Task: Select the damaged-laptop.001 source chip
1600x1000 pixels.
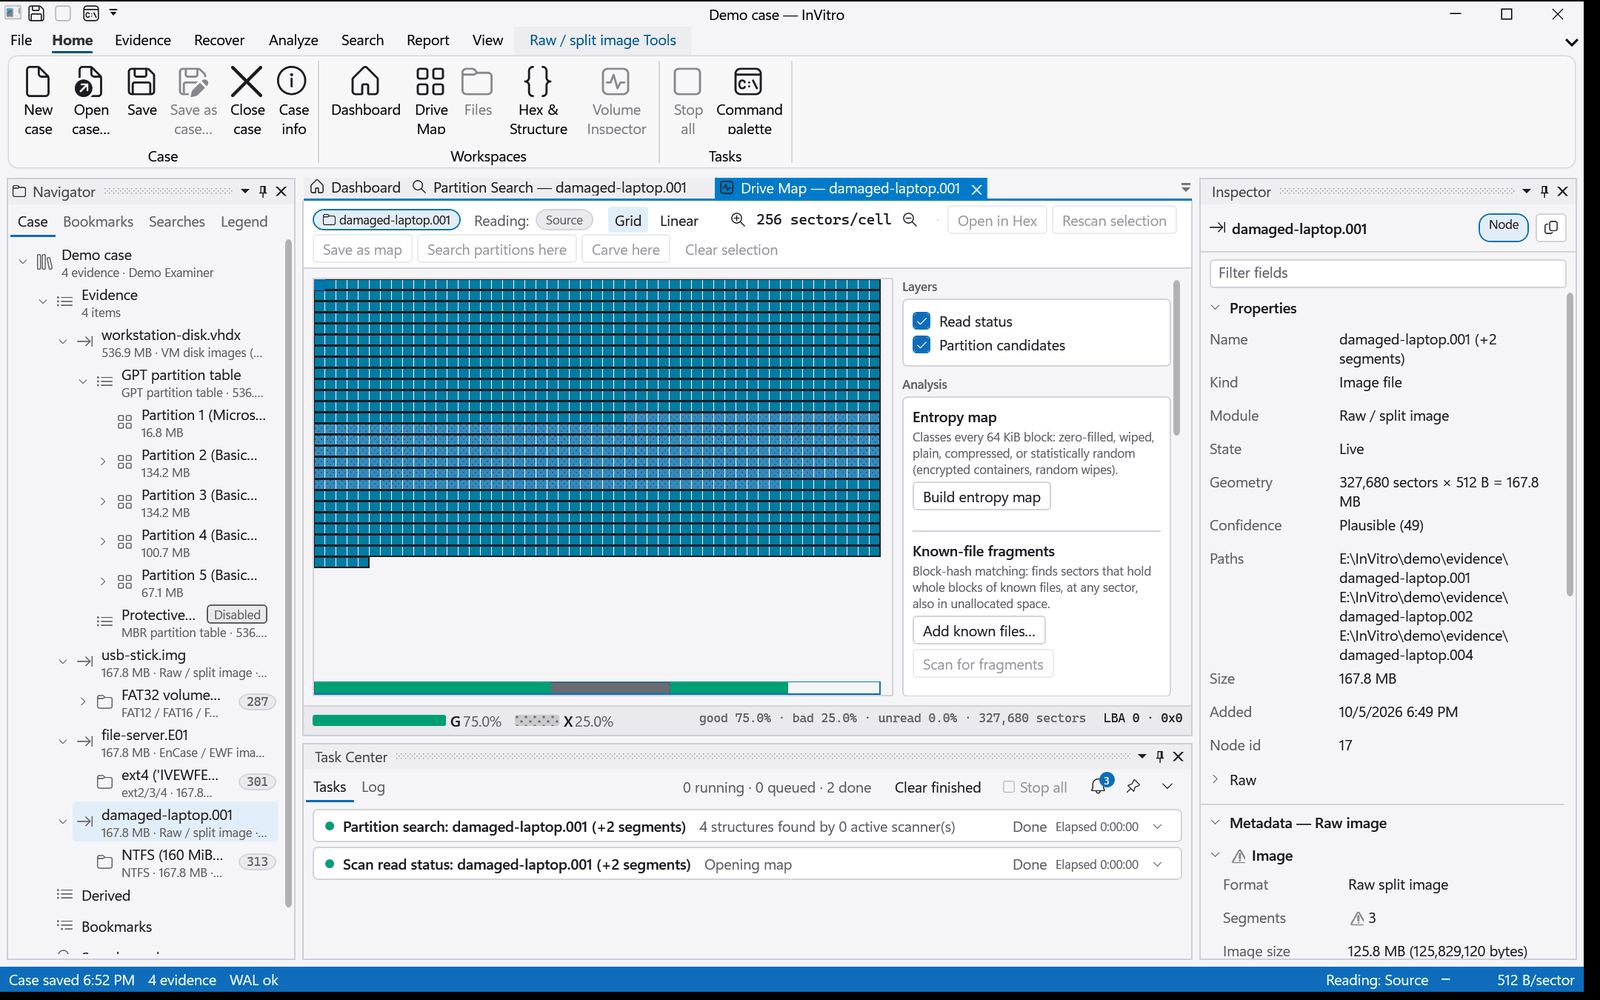Action: 387,220
